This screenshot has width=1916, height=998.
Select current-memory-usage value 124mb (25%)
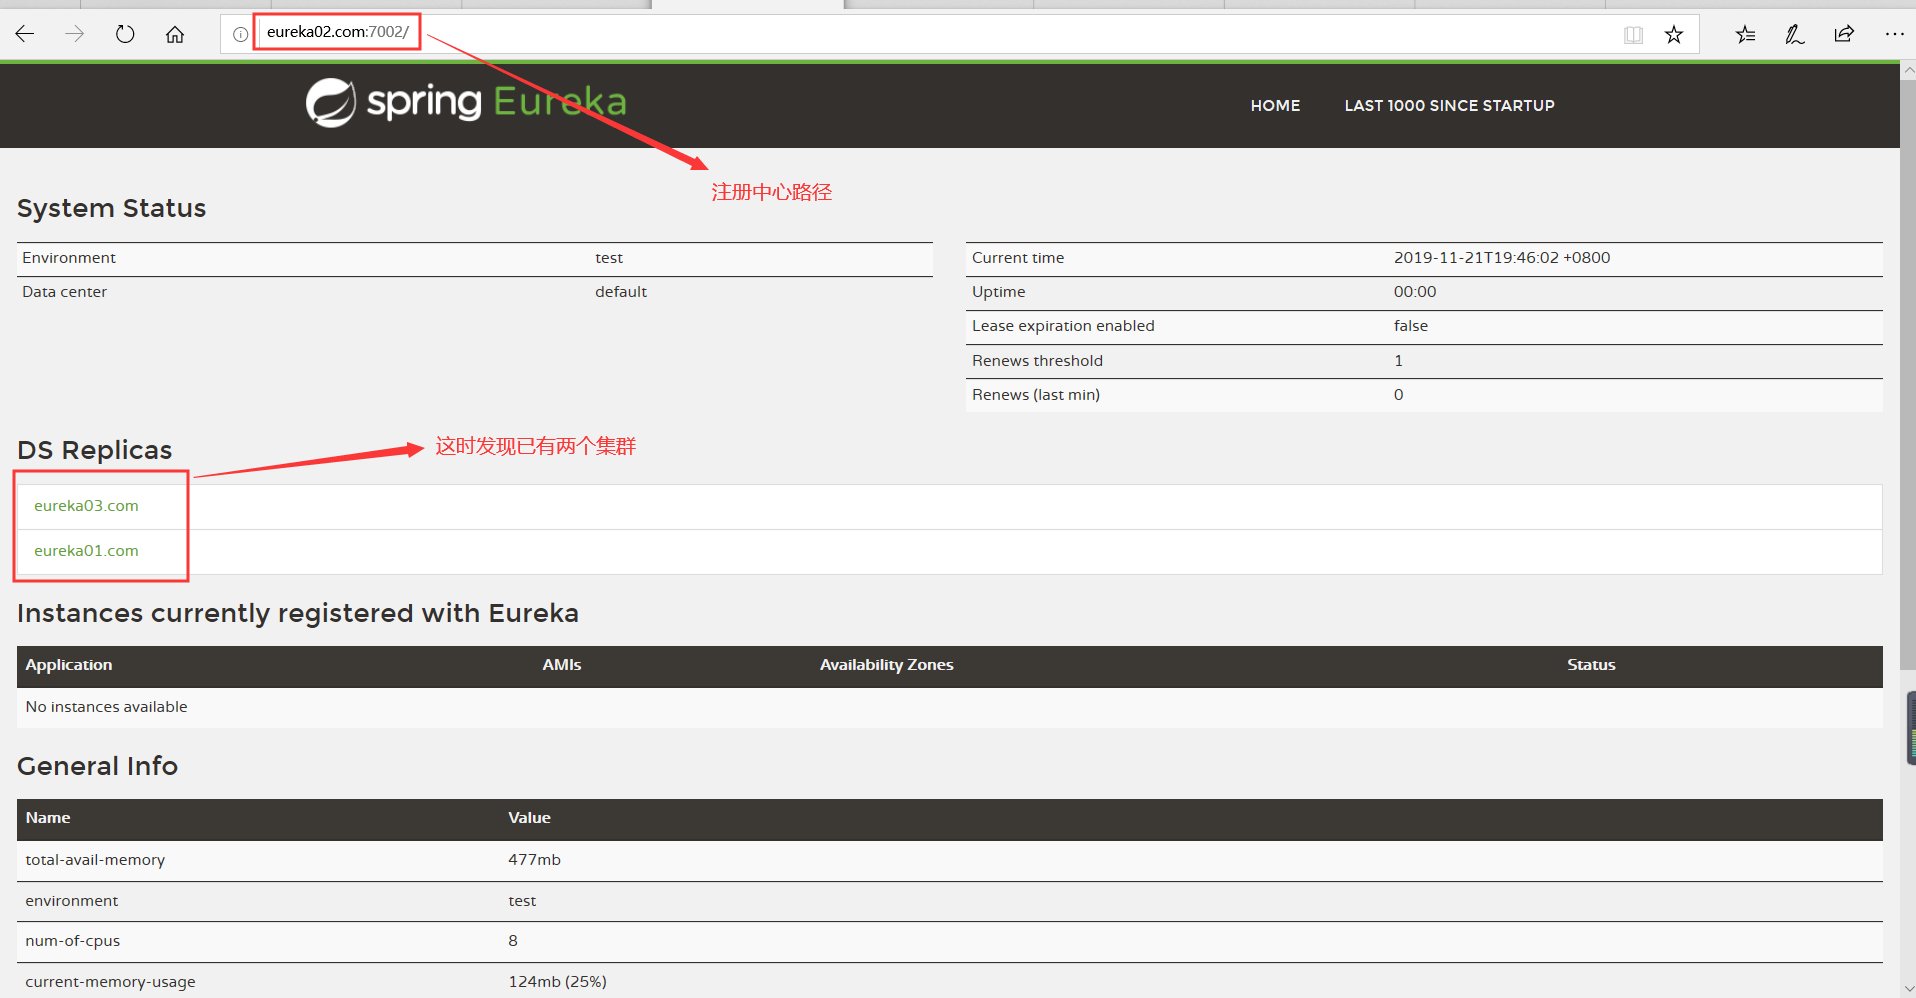[x=557, y=982]
